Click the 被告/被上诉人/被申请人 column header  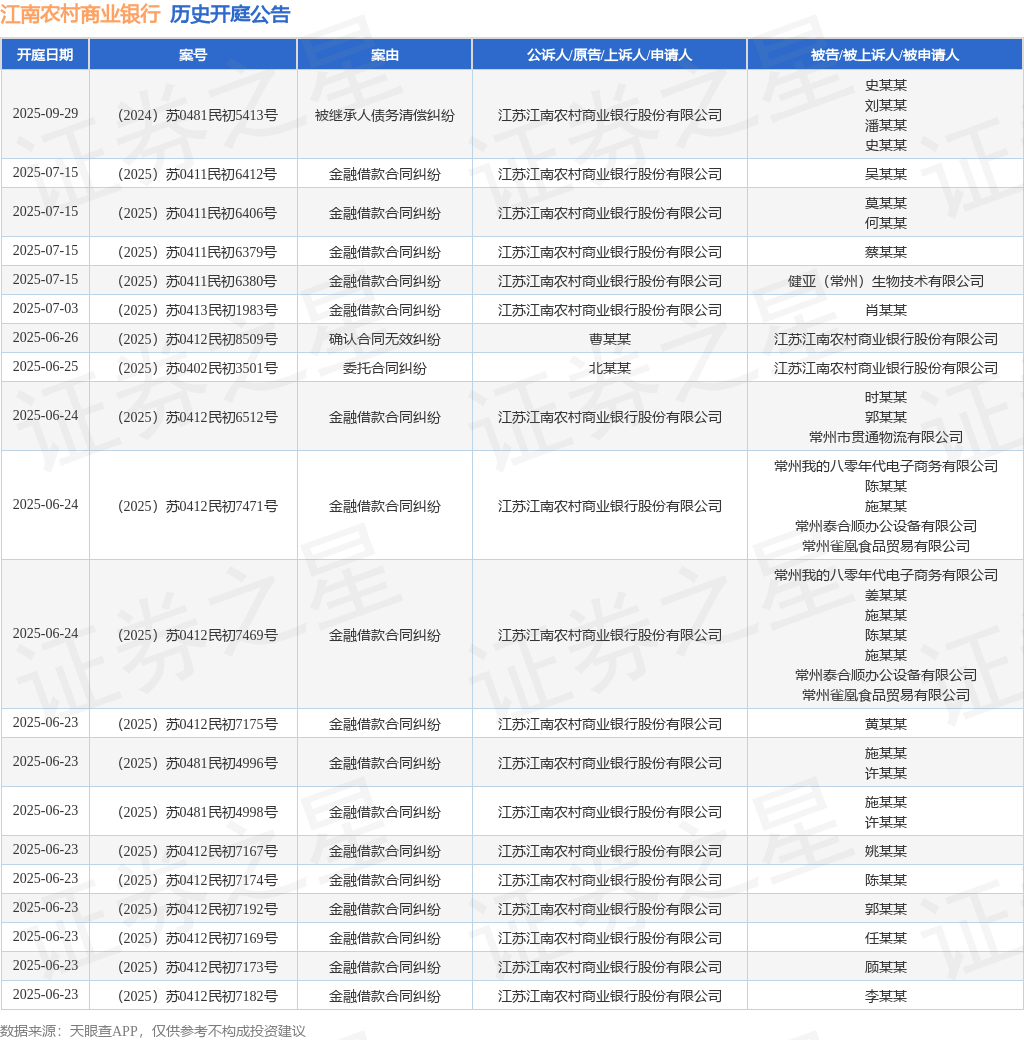coord(885,54)
